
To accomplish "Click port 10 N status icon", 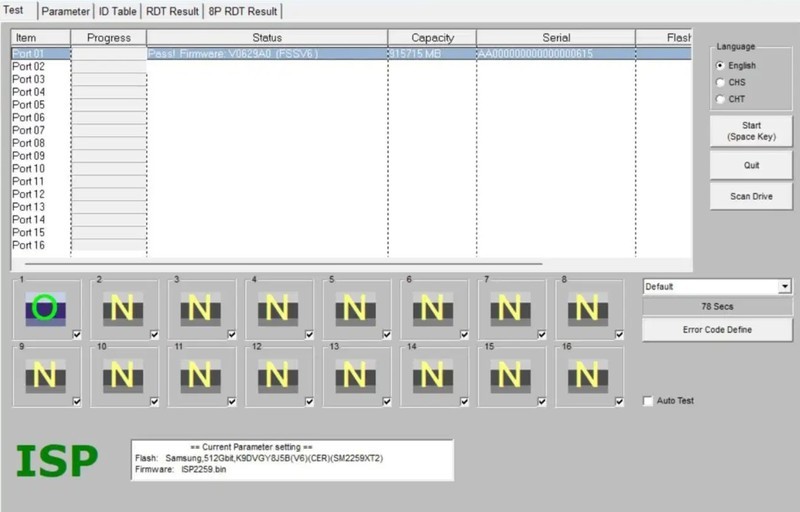I will (123, 376).
